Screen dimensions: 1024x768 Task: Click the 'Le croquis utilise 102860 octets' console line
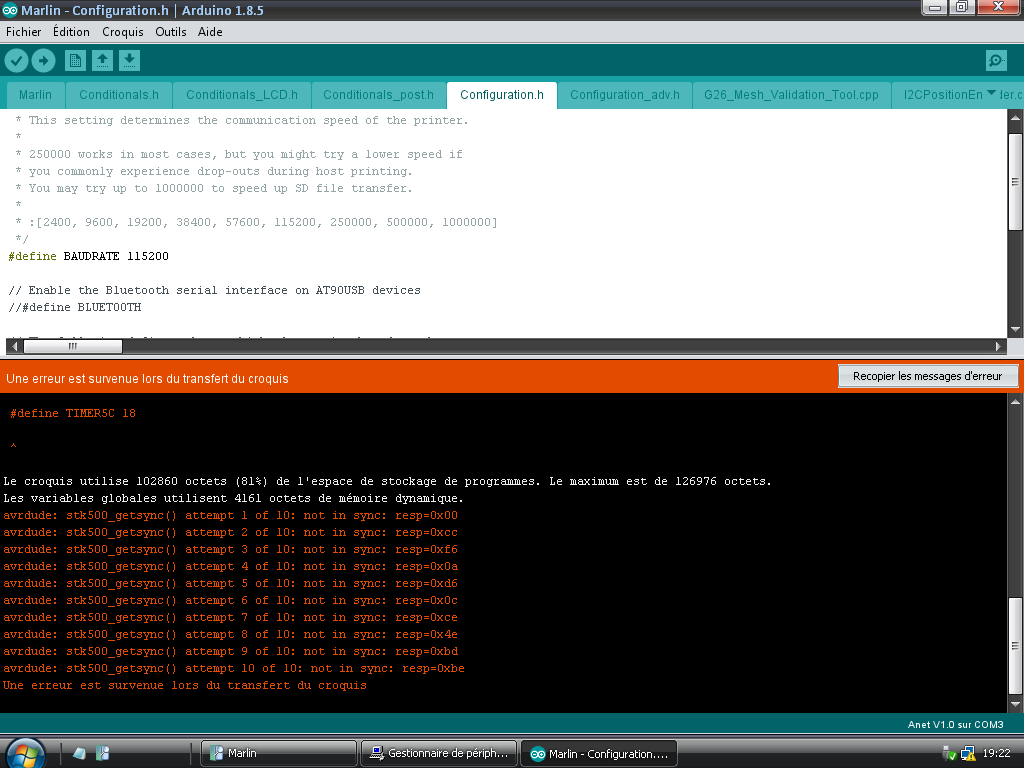[x=387, y=481]
